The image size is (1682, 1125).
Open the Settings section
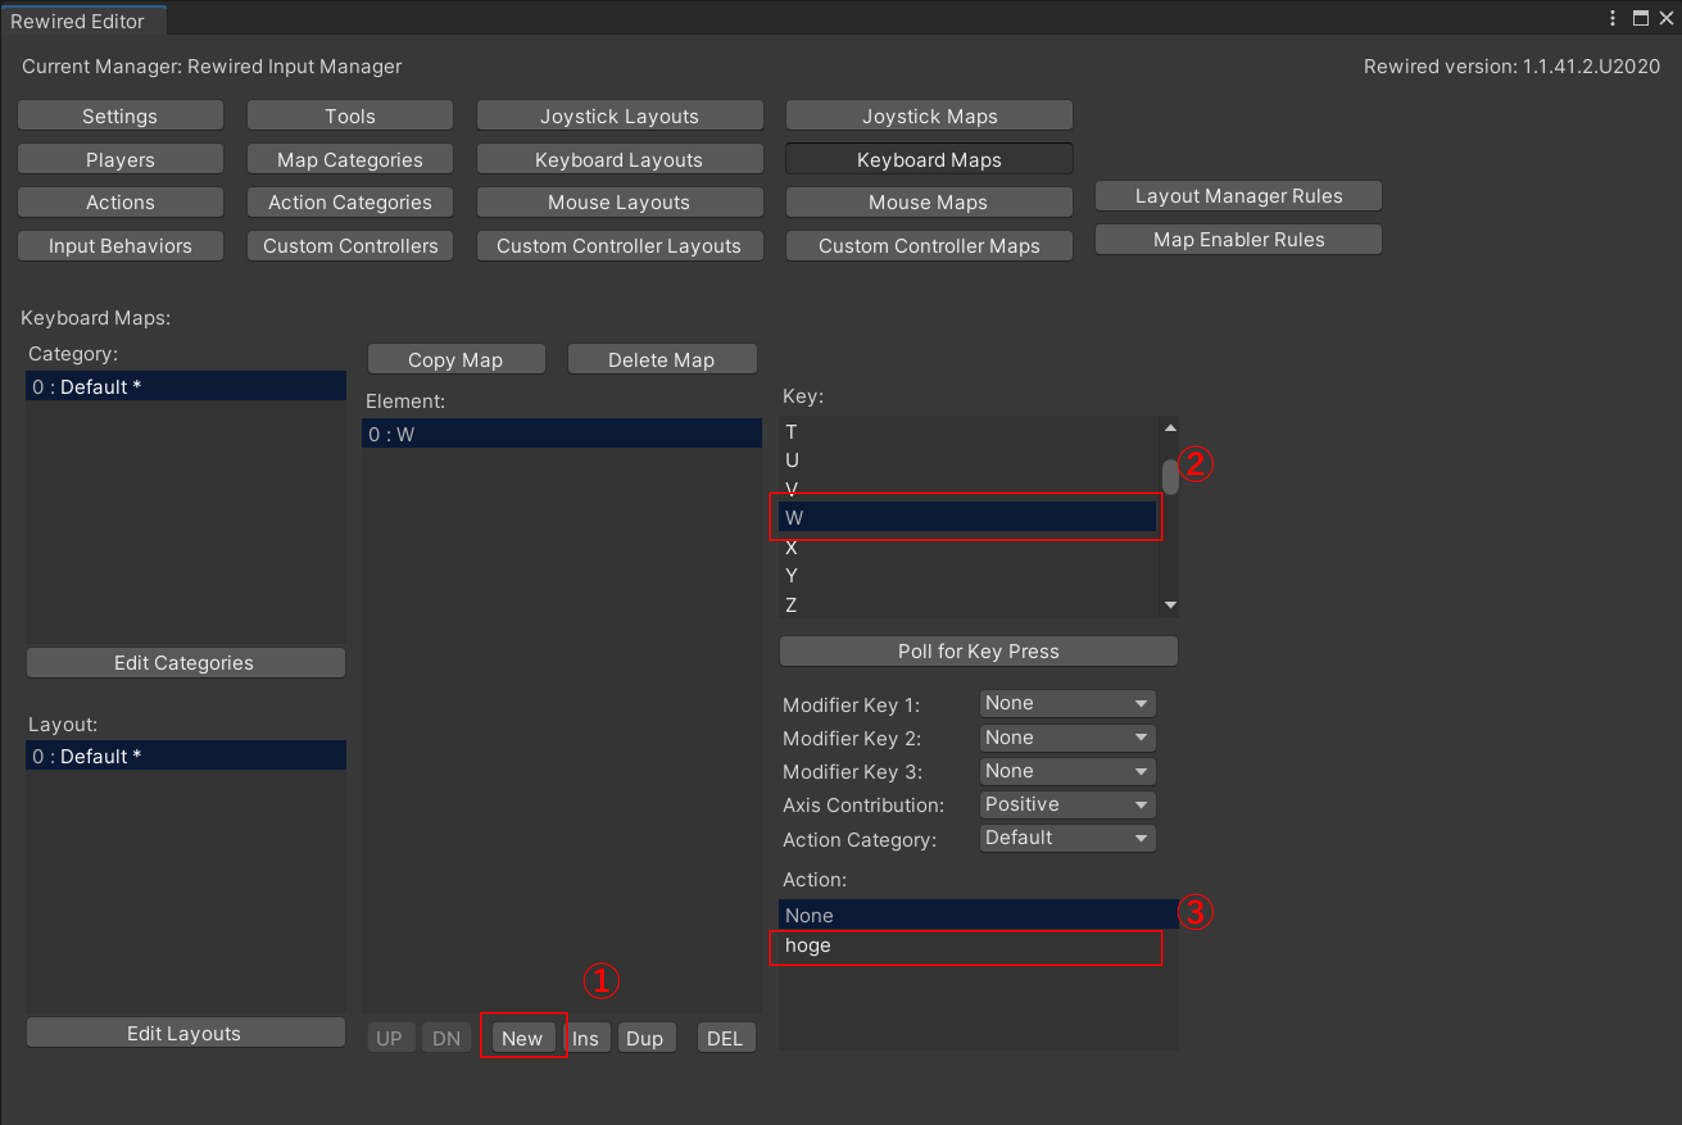pos(119,115)
